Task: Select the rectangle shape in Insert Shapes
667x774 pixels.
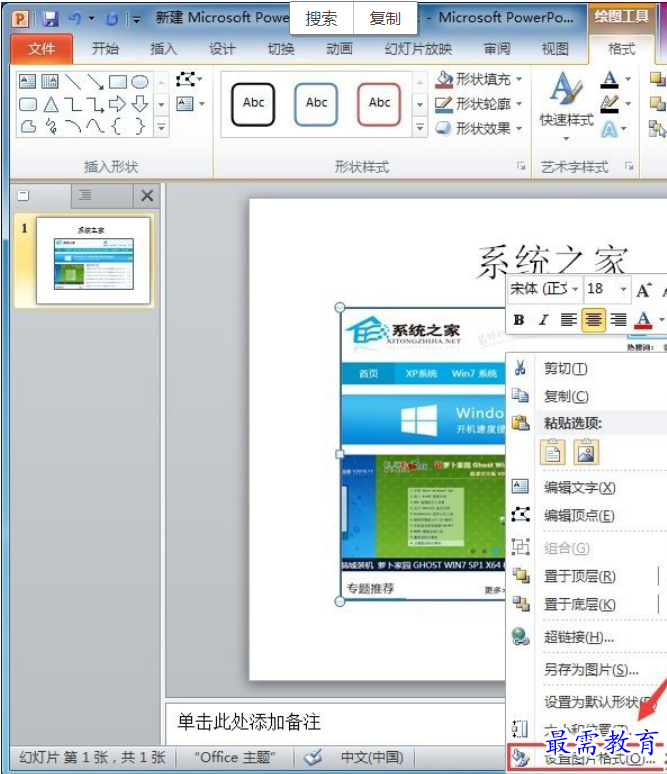Action: click(118, 81)
